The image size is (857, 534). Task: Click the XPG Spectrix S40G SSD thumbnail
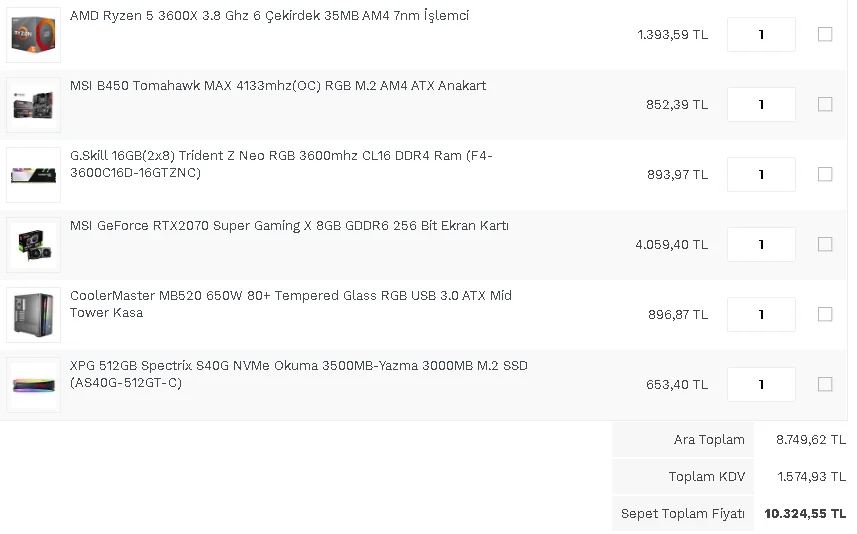pyautogui.click(x=33, y=385)
